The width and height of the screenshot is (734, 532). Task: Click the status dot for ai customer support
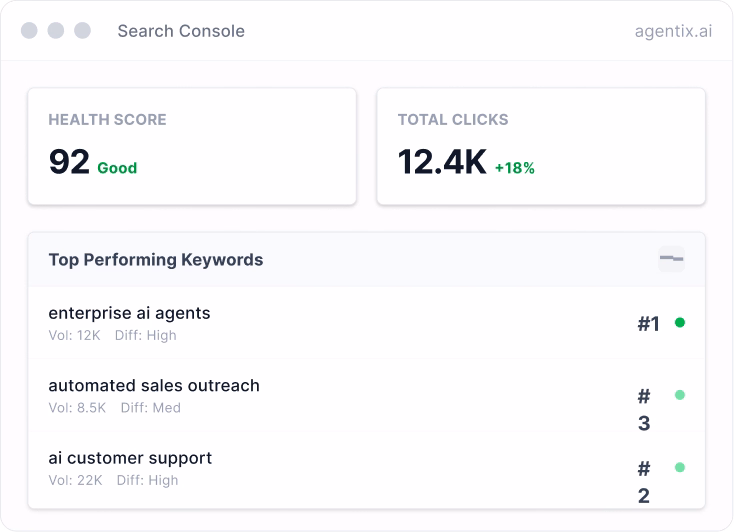680,467
